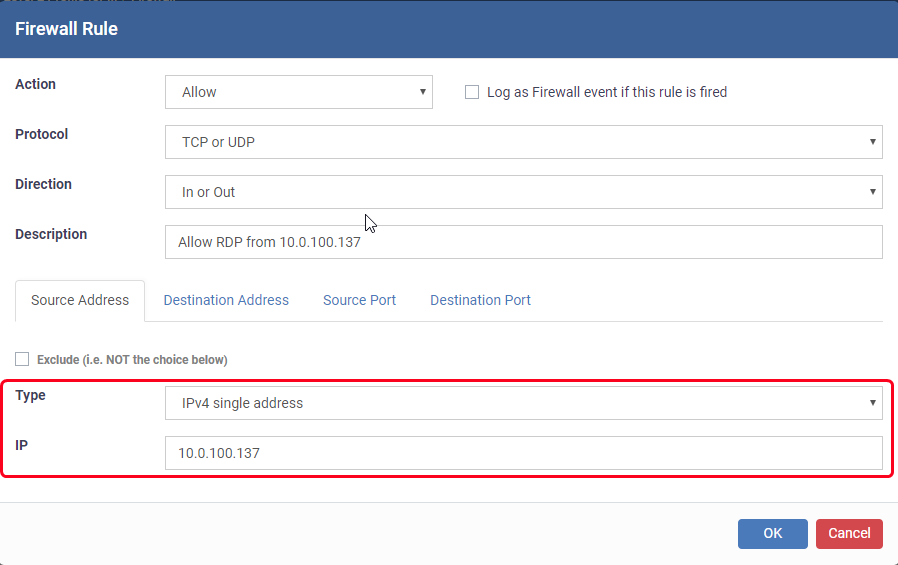898x565 pixels.
Task: Select the Source Address tab
Action: click(80, 301)
